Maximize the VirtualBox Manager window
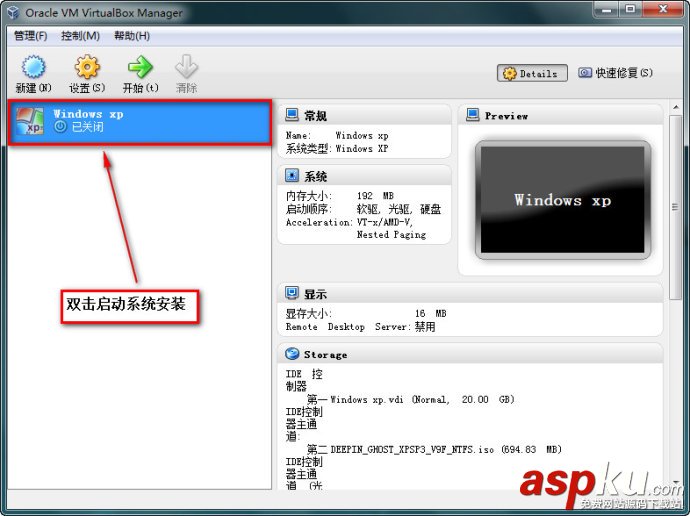The width and height of the screenshot is (690, 516). pyautogui.click(x=630, y=9)
